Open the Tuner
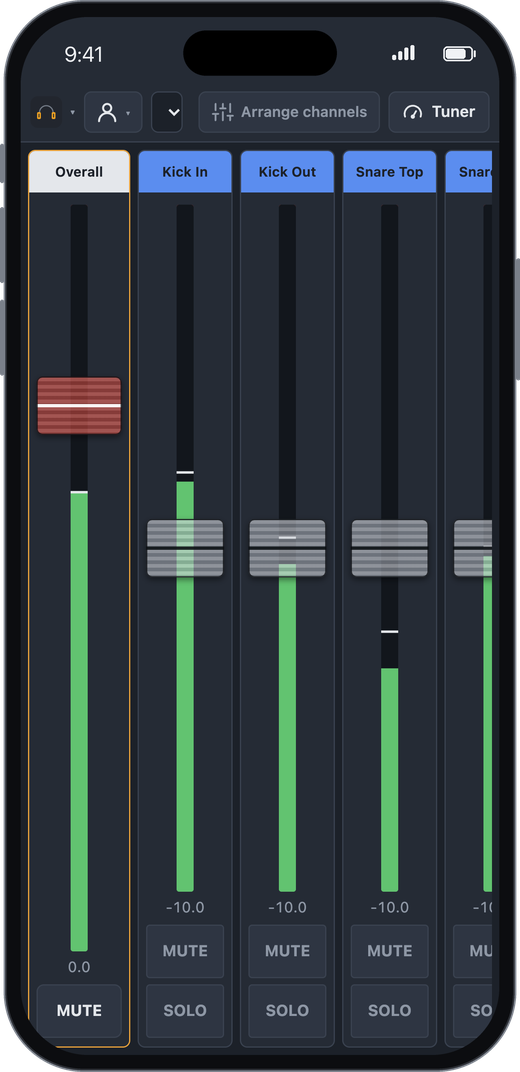This screenshot has height=1072, width=520. (x=439, y=112)
